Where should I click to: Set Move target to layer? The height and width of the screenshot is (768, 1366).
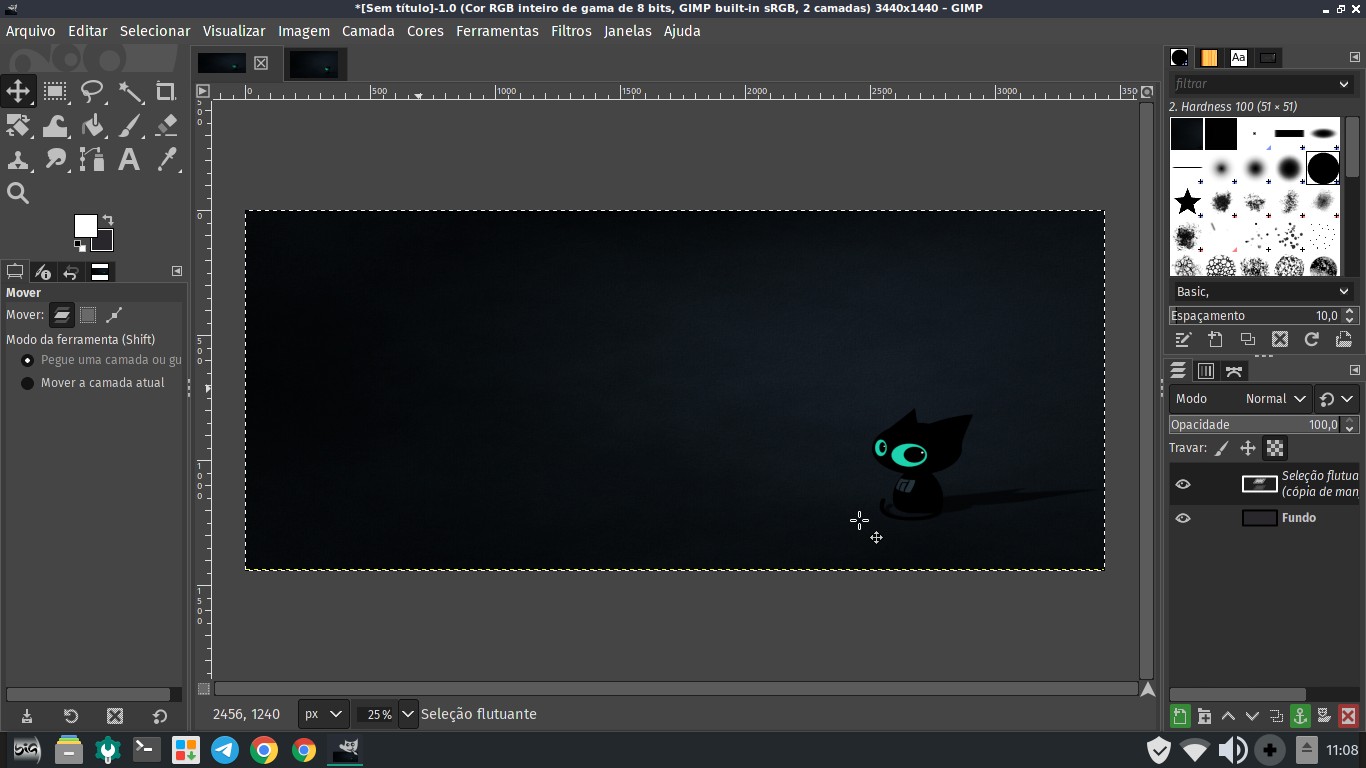coord(62,315)
